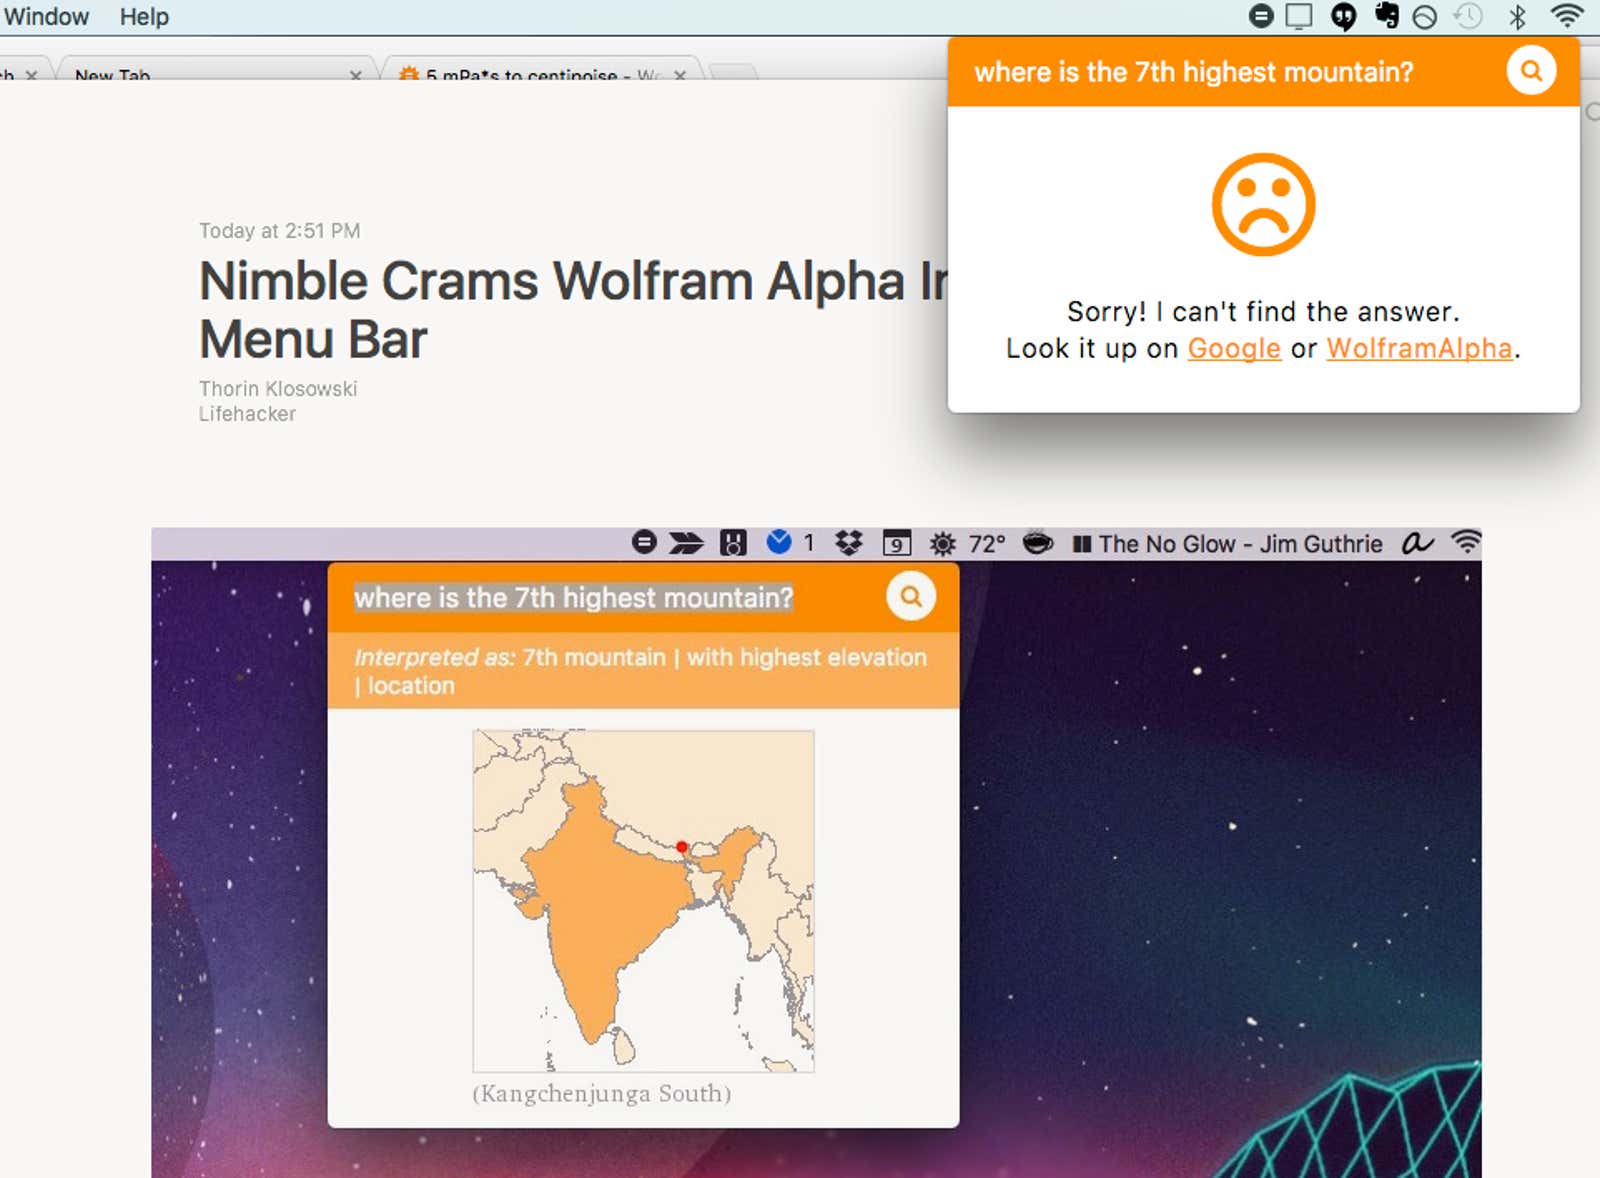This screenshot has height=1178, width=1600.
Task: Click the floppy-disk icon in article screenshot
Action: [733, 543]
